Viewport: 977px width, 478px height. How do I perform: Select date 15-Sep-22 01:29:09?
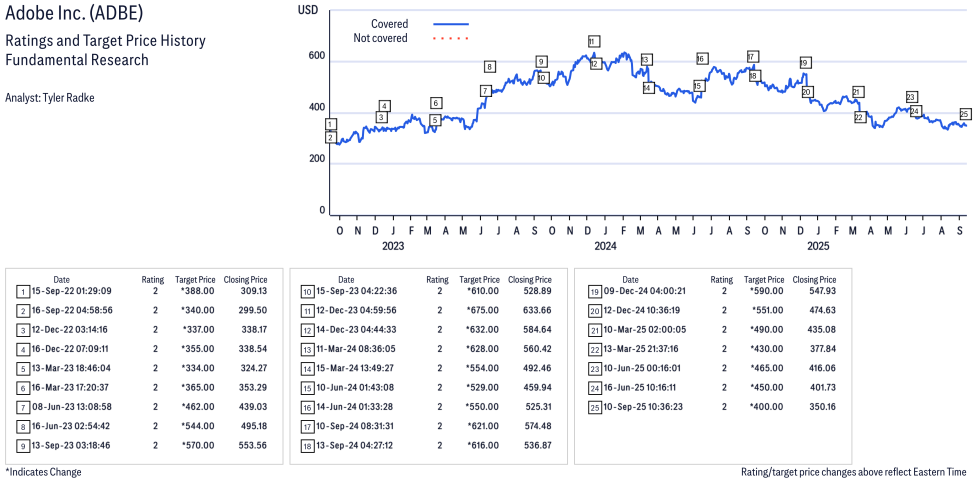click(x=72, y=290)
